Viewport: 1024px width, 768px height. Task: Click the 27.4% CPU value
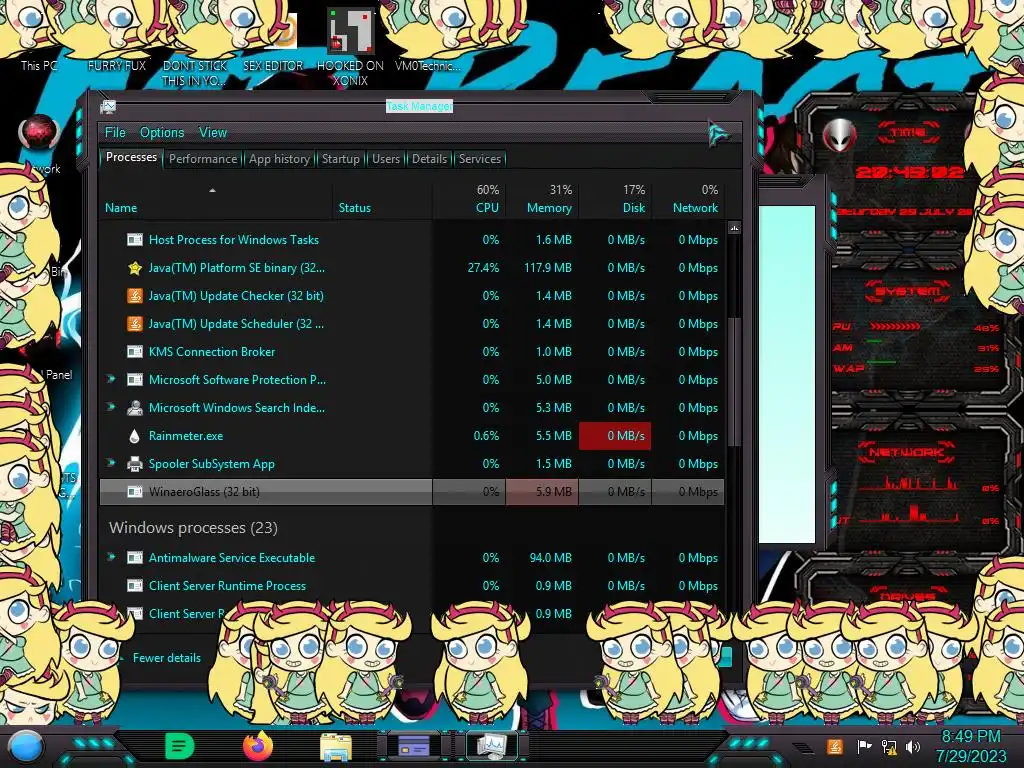pos(483,268)
